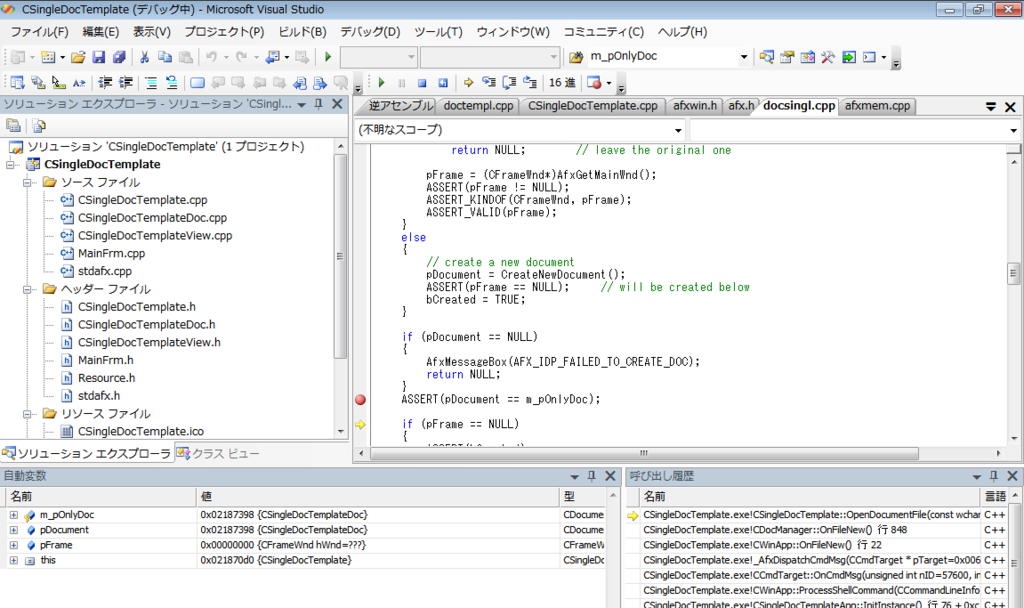Click the Increase Indent icon
This screenshot has width=1024, height=608.
click(x=125, y=83)
